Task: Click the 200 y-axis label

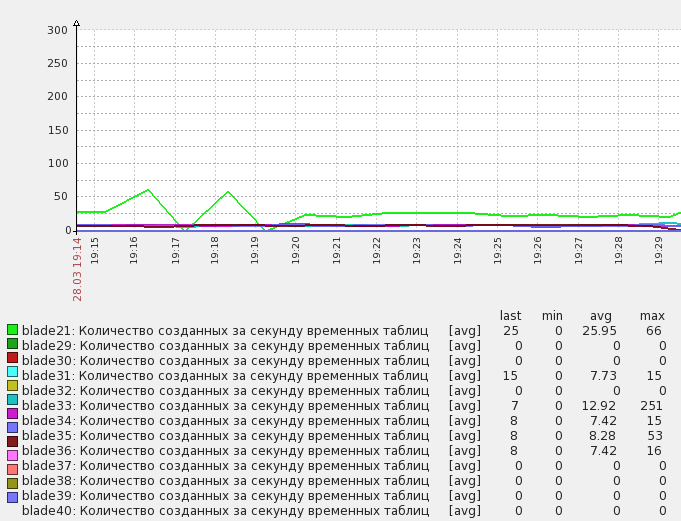Action: [x=58, y=97]
